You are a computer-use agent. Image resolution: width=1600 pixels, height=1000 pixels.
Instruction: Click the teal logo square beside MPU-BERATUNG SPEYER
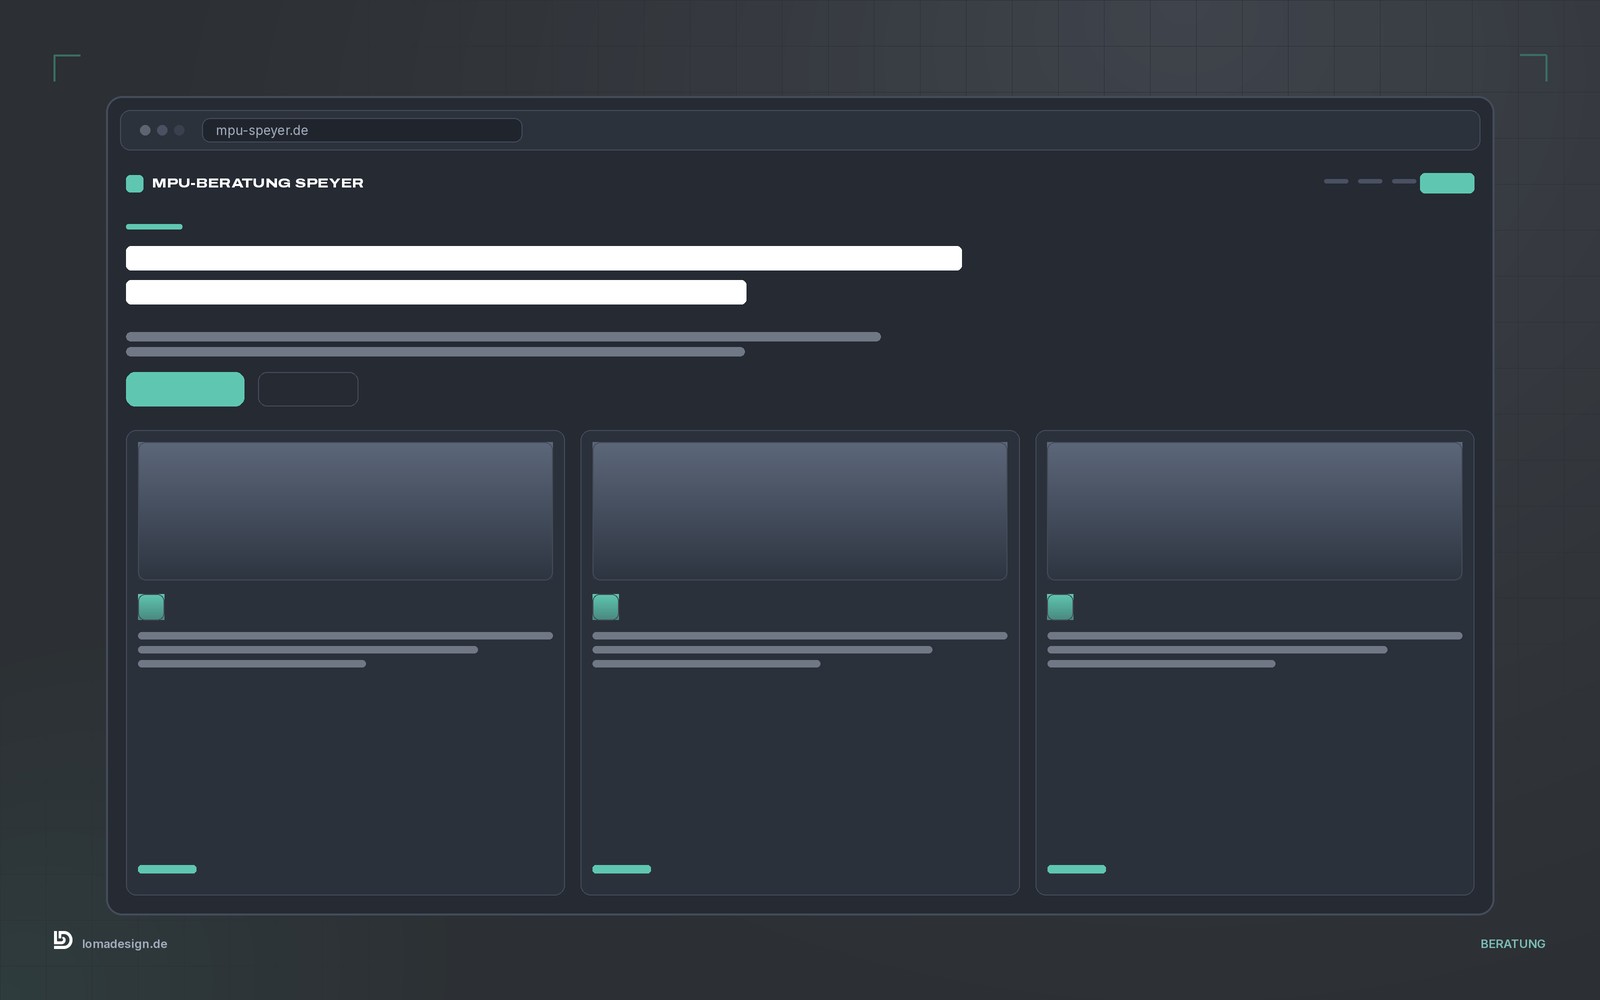[134, 183]
